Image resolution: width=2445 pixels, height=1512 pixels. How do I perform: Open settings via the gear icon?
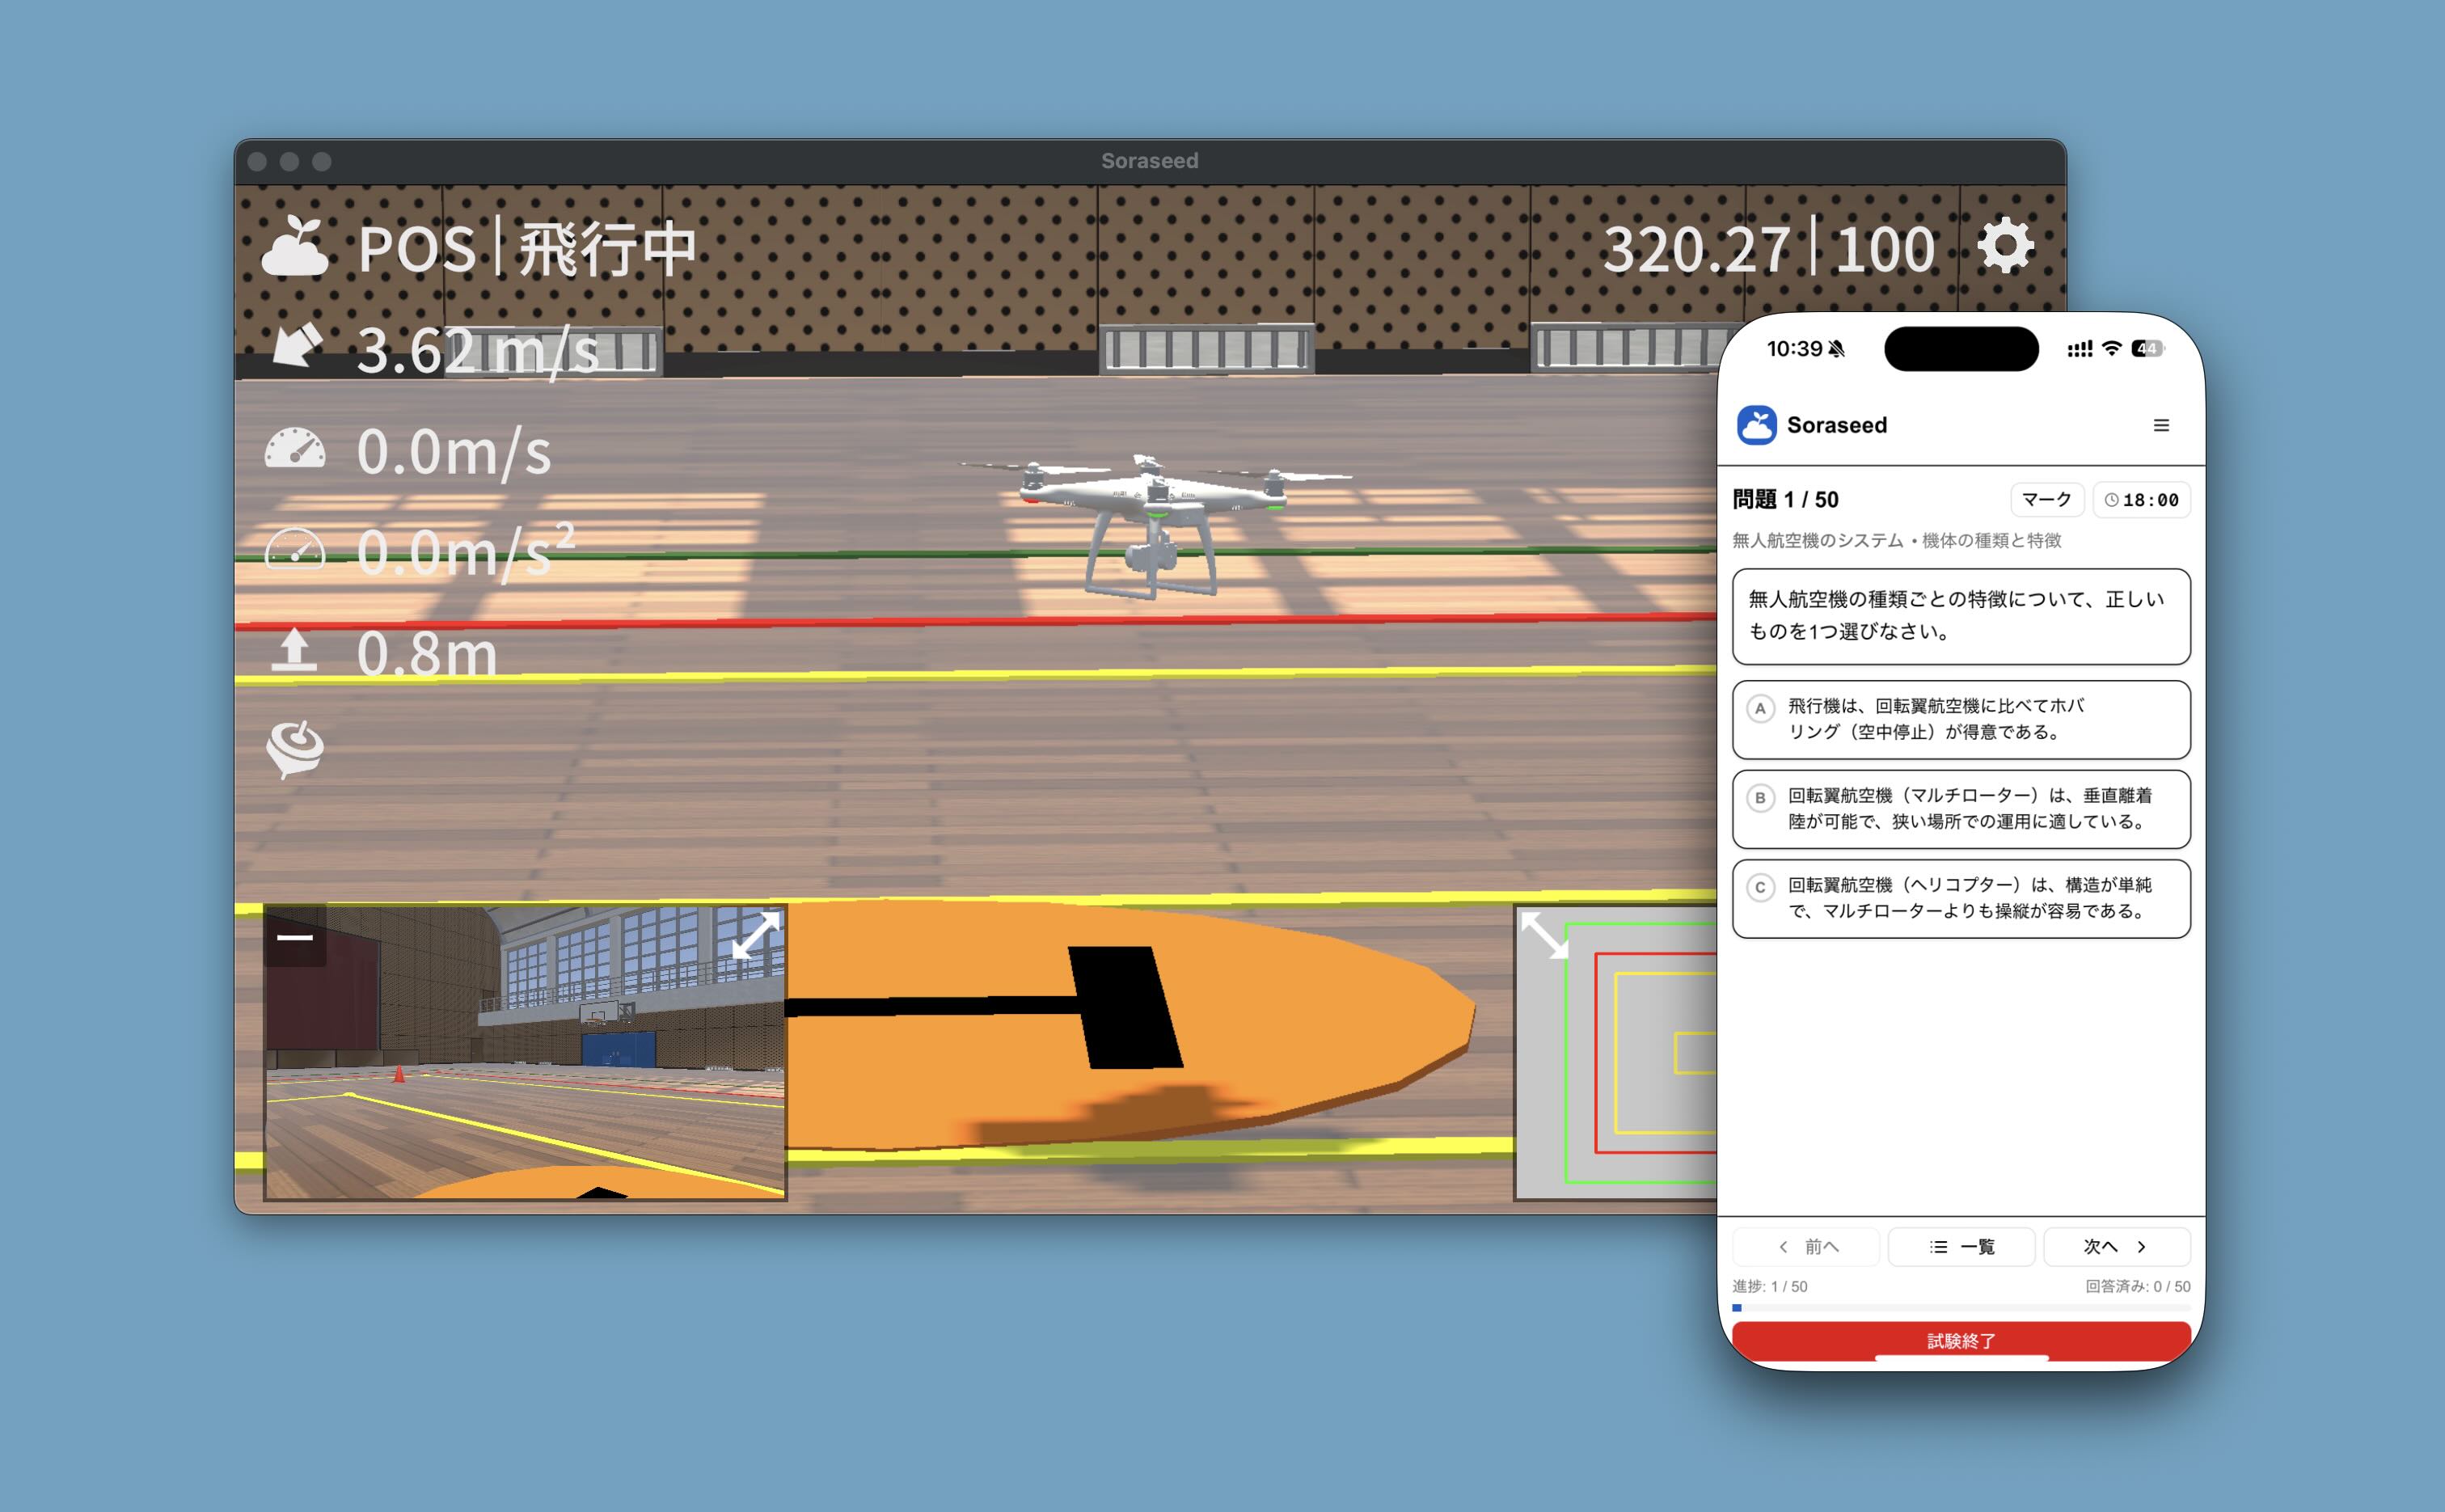coord(2005,246)
